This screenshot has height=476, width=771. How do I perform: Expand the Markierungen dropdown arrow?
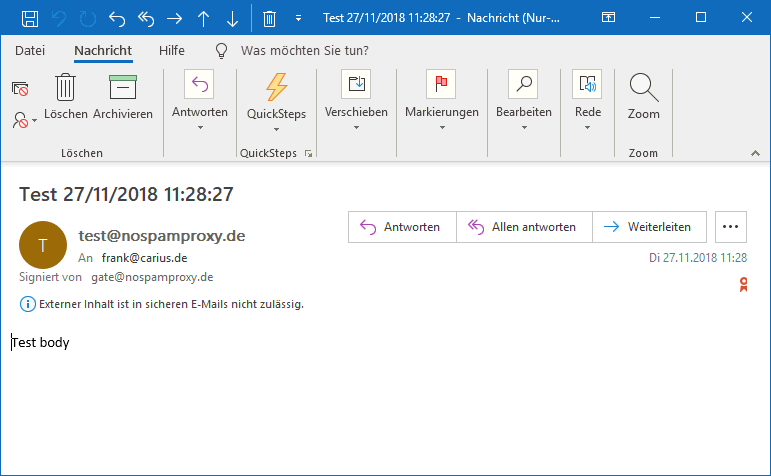point(442,127)
